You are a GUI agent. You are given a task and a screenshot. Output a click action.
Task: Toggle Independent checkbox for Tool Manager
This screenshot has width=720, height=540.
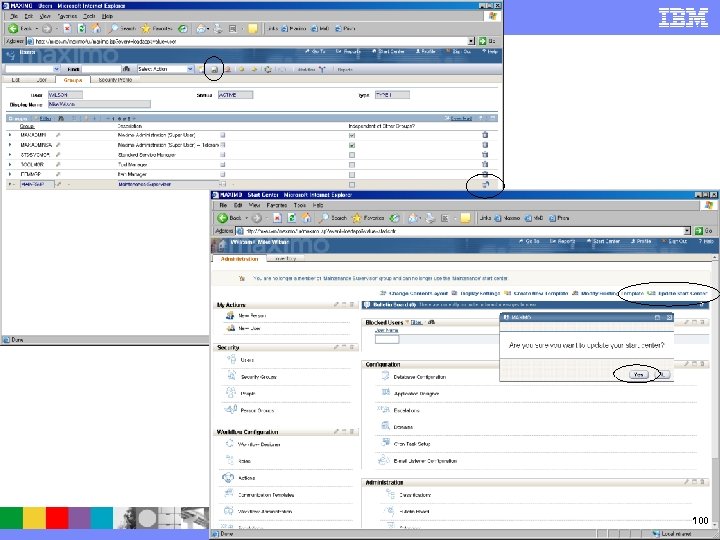352,165
